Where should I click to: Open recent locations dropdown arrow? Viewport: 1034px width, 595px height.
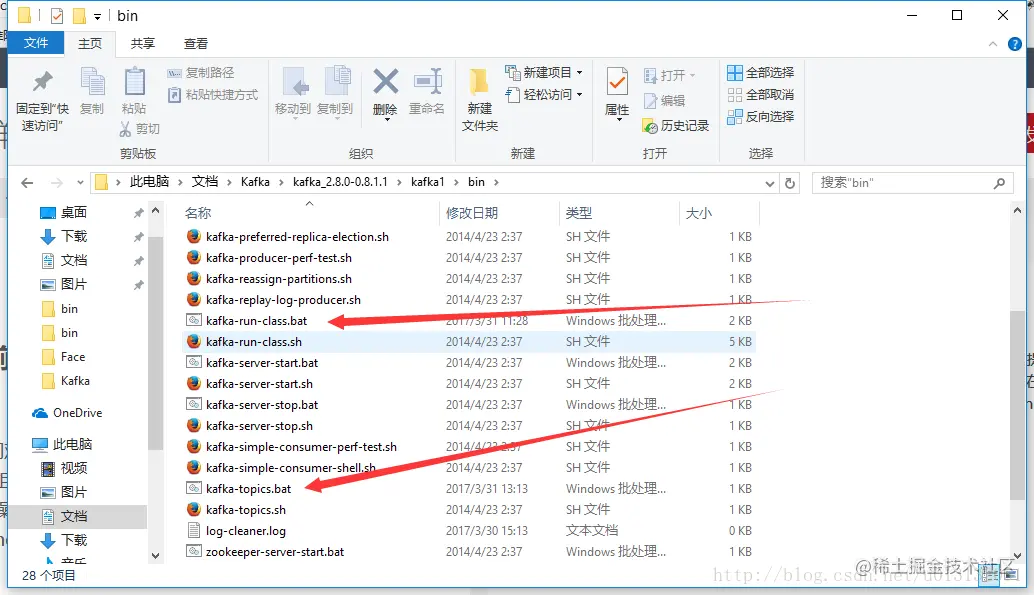[x=80, y=183]
